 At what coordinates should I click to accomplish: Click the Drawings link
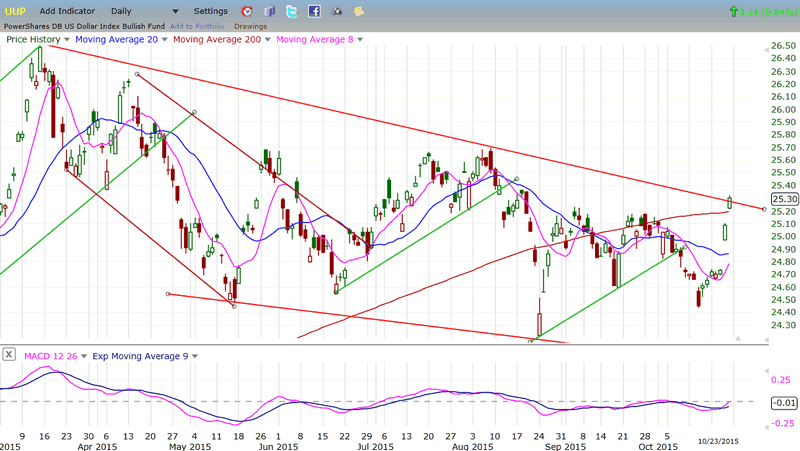point(250,25)
